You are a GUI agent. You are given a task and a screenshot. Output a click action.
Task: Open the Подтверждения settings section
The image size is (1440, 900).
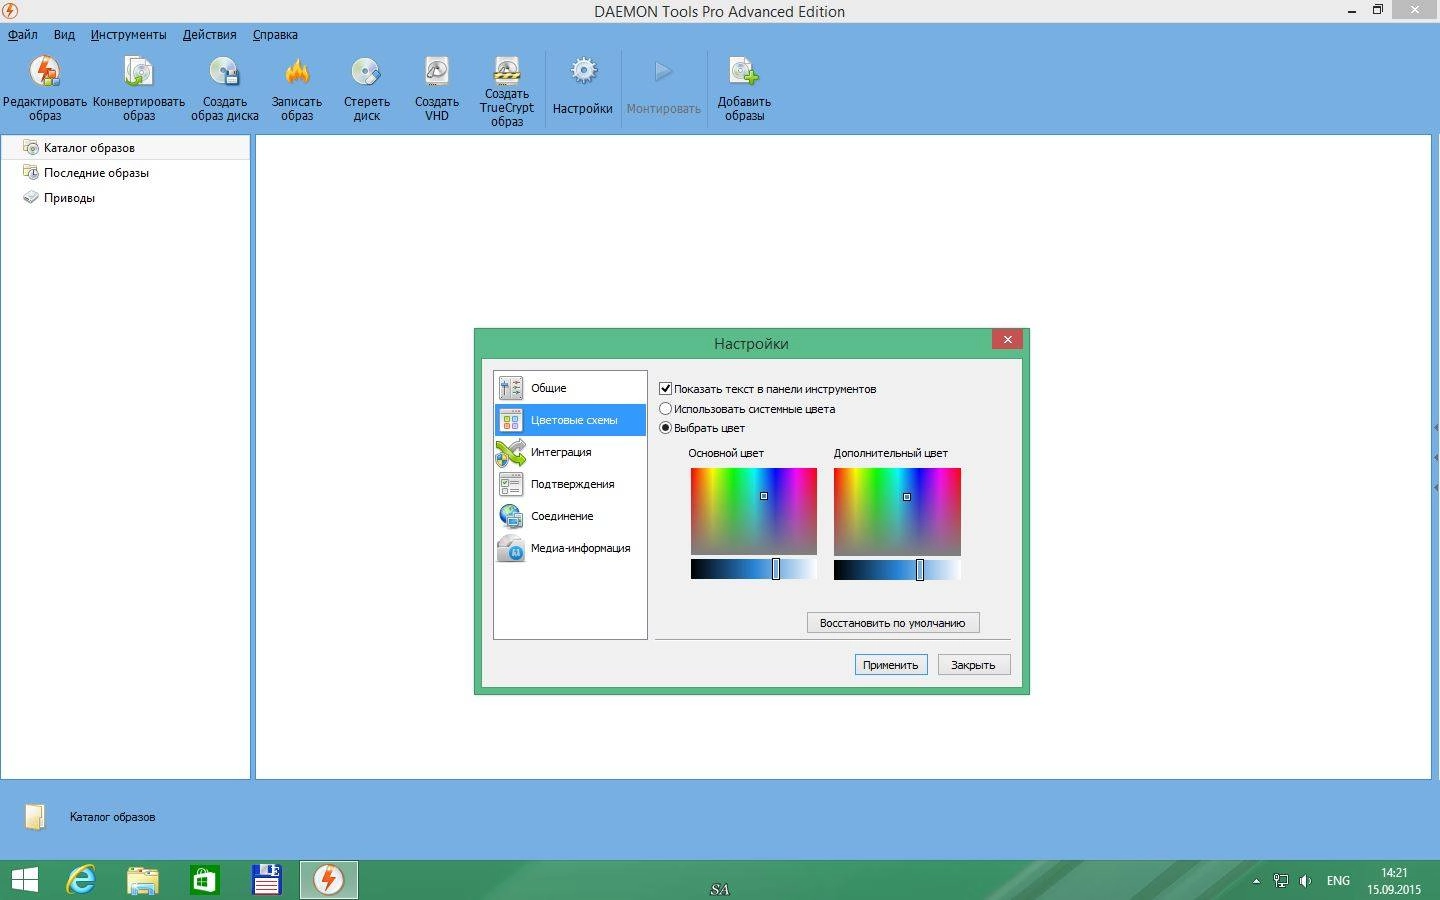[570, 484]
